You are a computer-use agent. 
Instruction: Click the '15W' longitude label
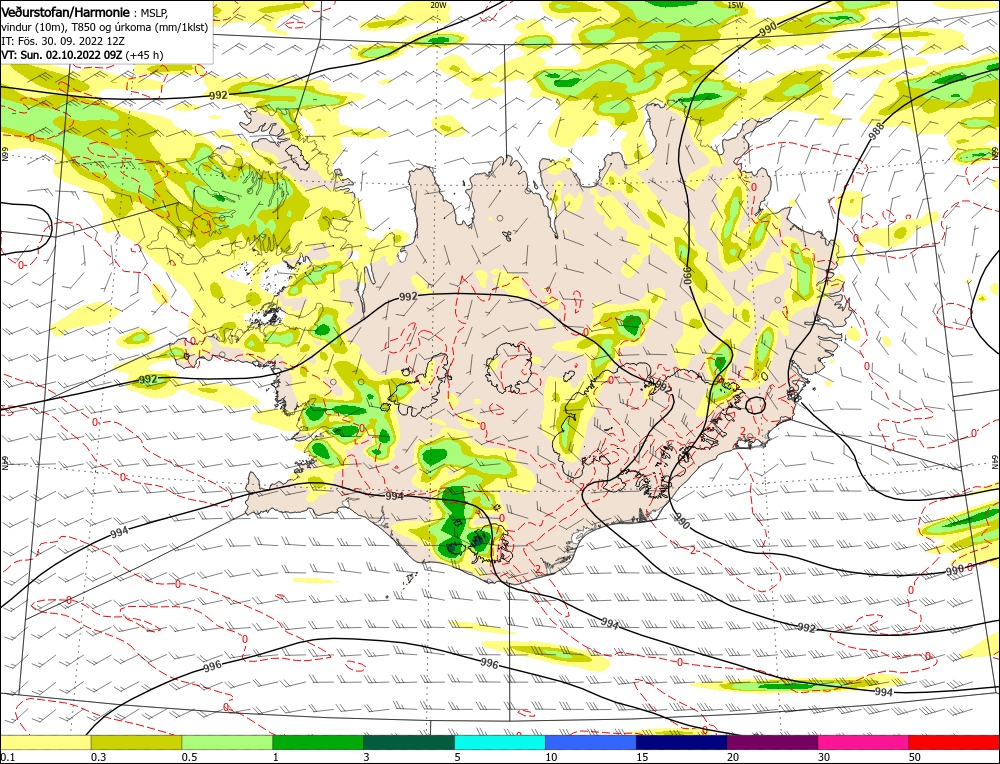(735, 5)
